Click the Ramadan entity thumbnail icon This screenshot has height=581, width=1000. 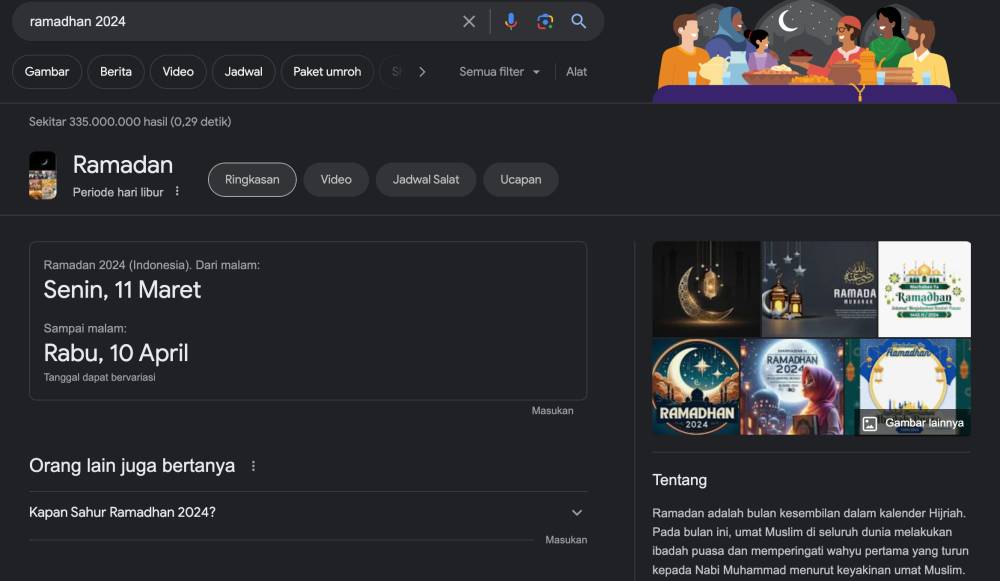(x=43, y=175)
